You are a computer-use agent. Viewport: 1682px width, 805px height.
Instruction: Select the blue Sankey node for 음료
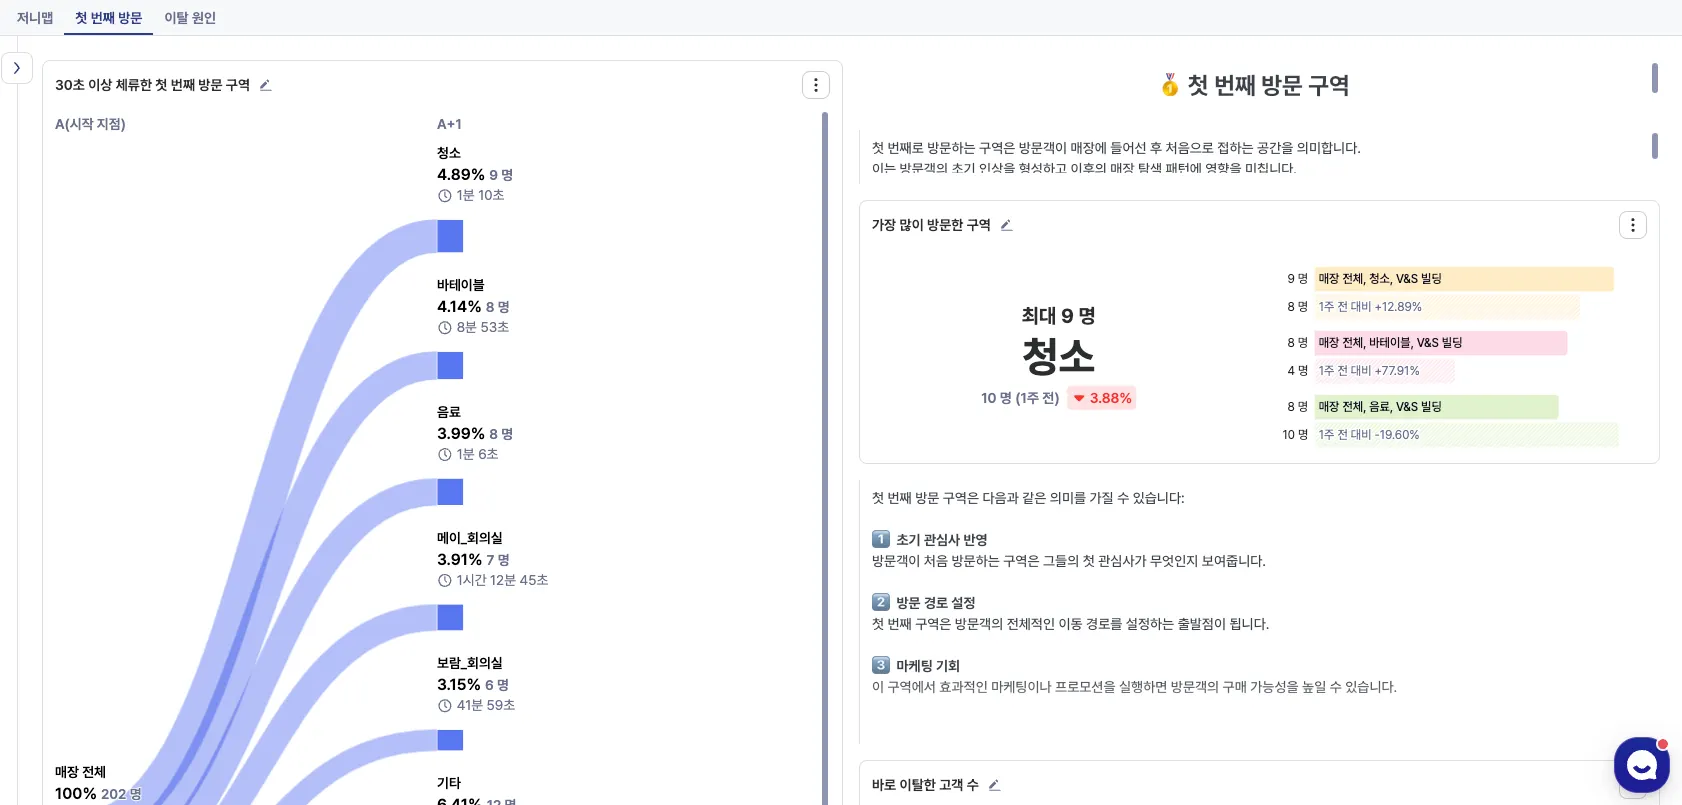[450, 492]
